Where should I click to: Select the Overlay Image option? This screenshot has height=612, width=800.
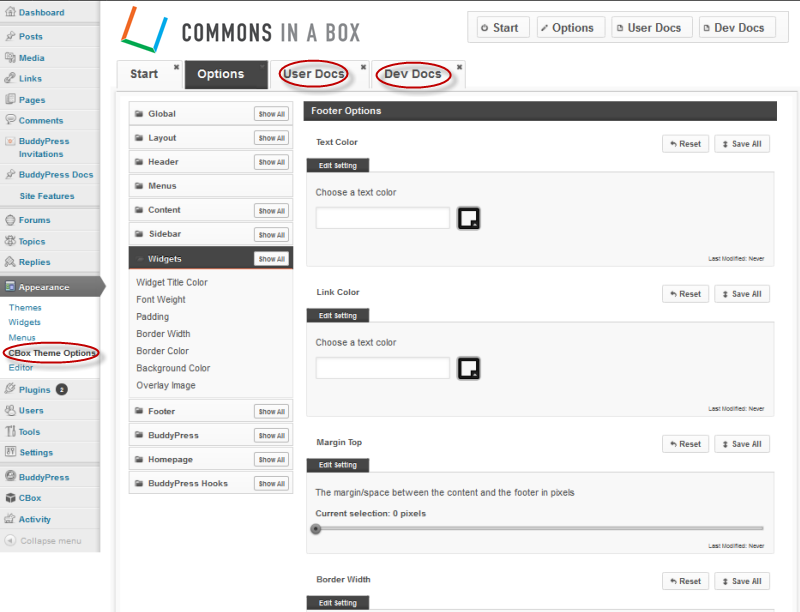pyautogui.click(x=166, y=385)
